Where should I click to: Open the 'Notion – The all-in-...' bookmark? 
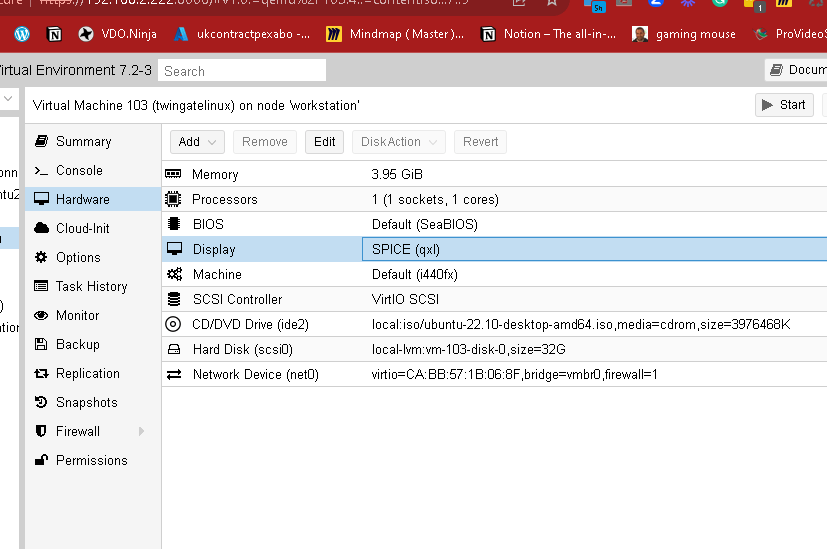pyautogui.click(x=548, y=34)
